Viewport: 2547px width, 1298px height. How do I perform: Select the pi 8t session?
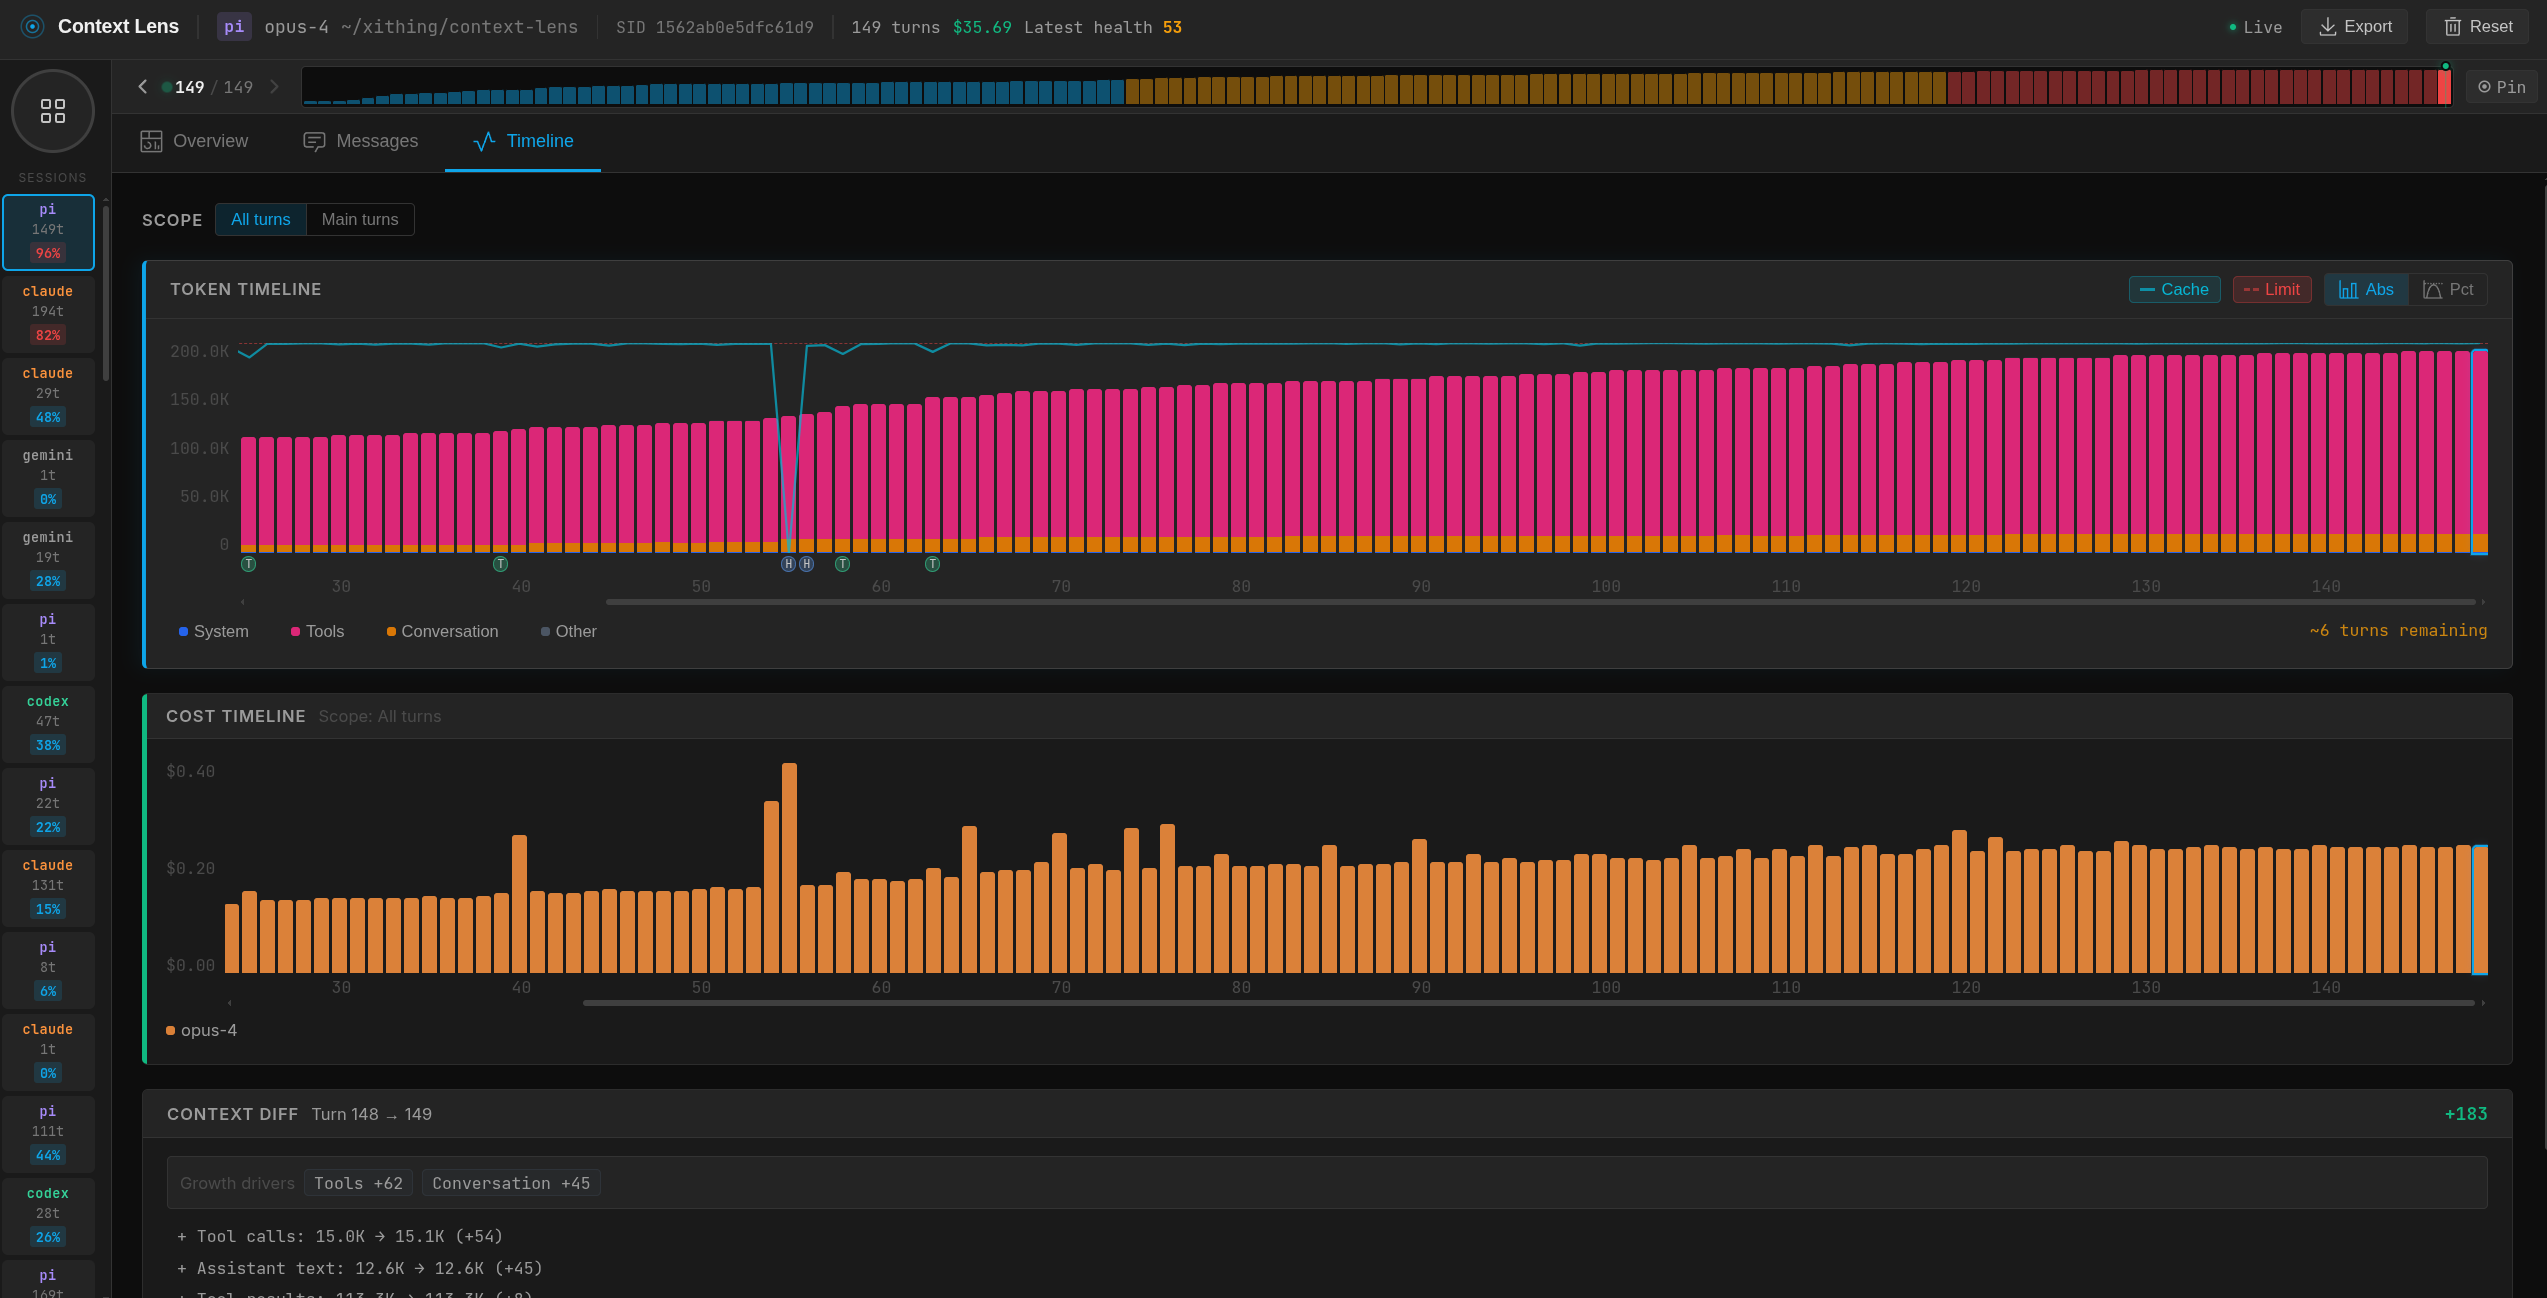coord(48,969)
